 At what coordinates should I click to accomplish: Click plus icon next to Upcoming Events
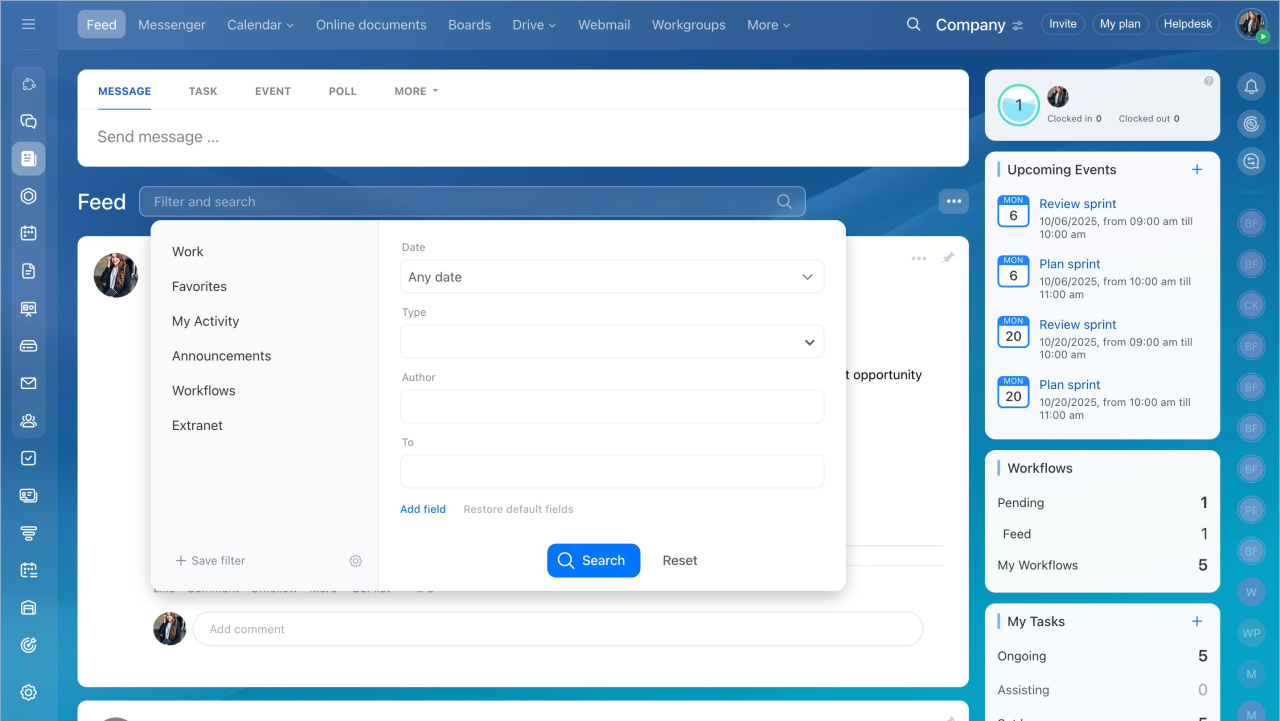1197,170
